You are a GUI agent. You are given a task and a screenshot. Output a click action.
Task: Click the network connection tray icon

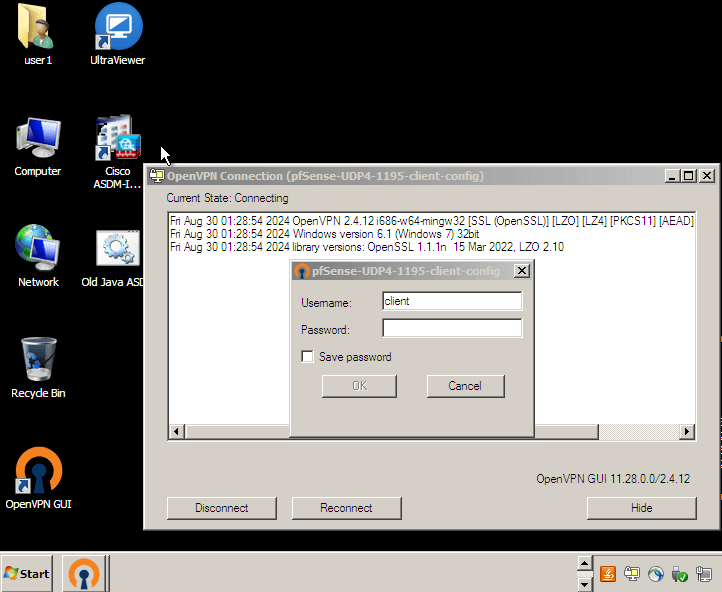click(704, 574)
